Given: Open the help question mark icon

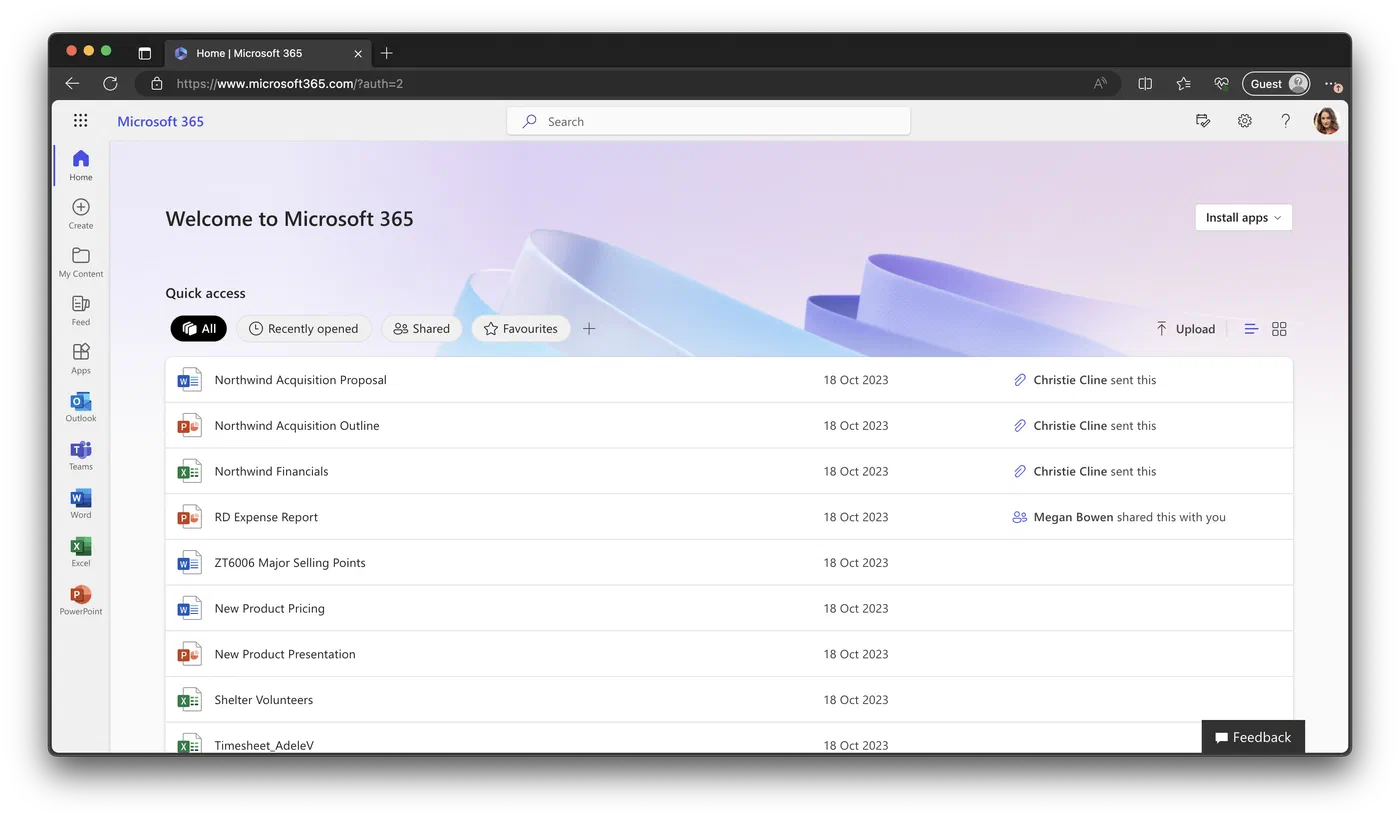Looking at the screenshot, I should [x=1285, y=121].
